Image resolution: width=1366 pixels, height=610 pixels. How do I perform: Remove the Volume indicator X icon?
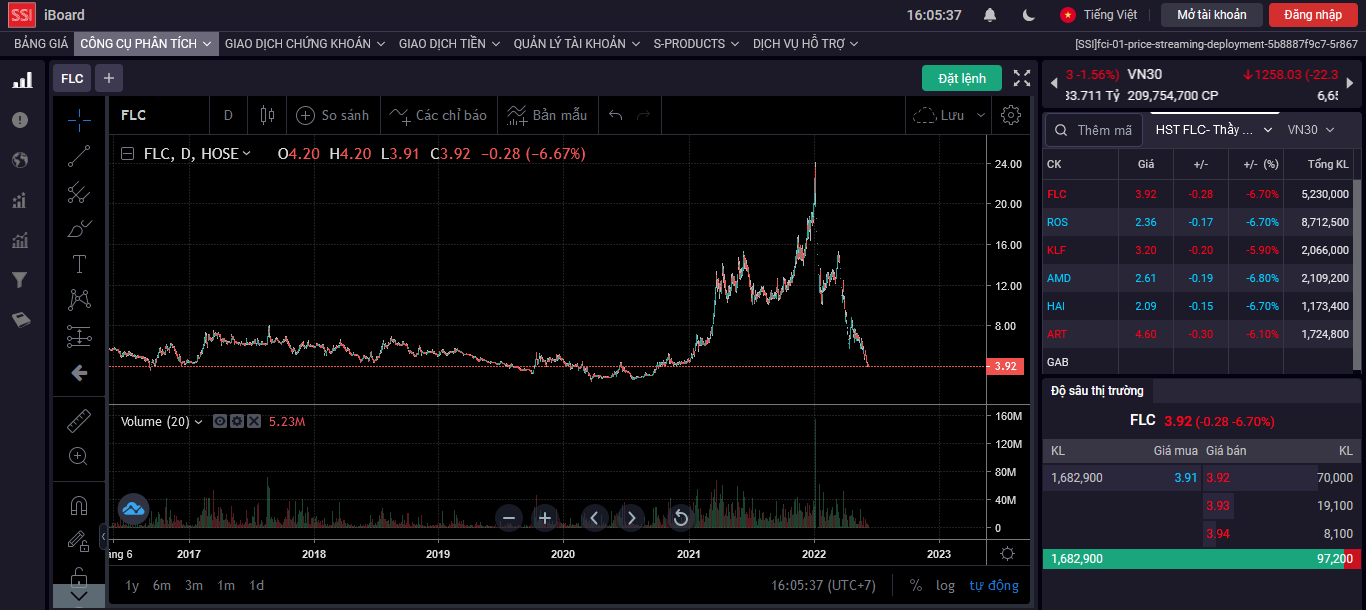point(253,422)
